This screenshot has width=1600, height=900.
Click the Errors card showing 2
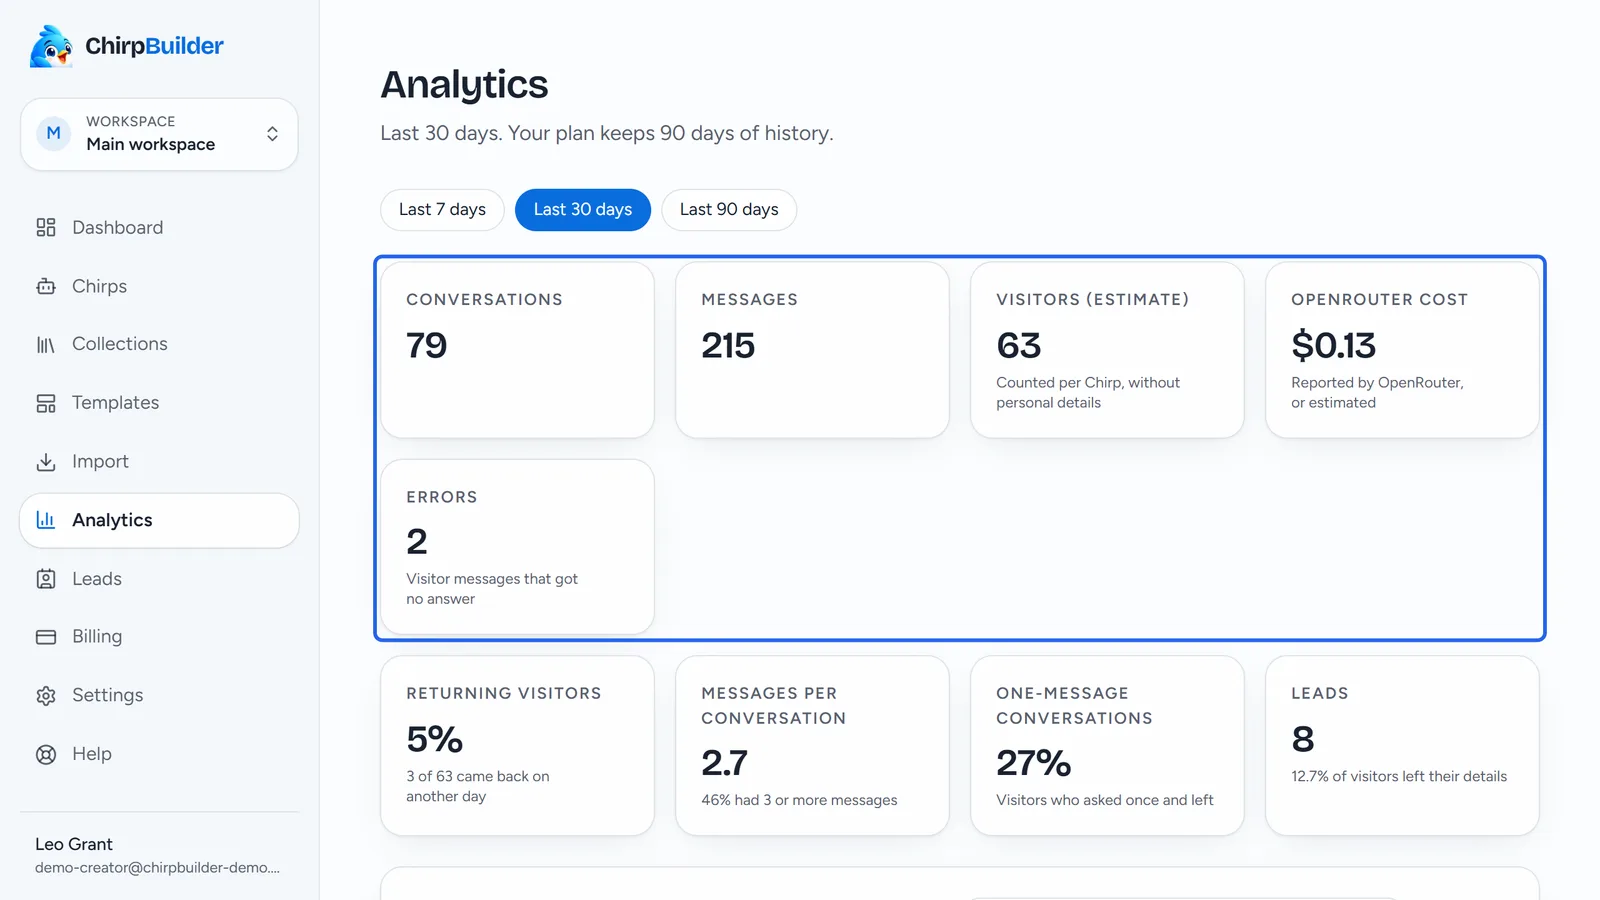click(x=518, y=547)
